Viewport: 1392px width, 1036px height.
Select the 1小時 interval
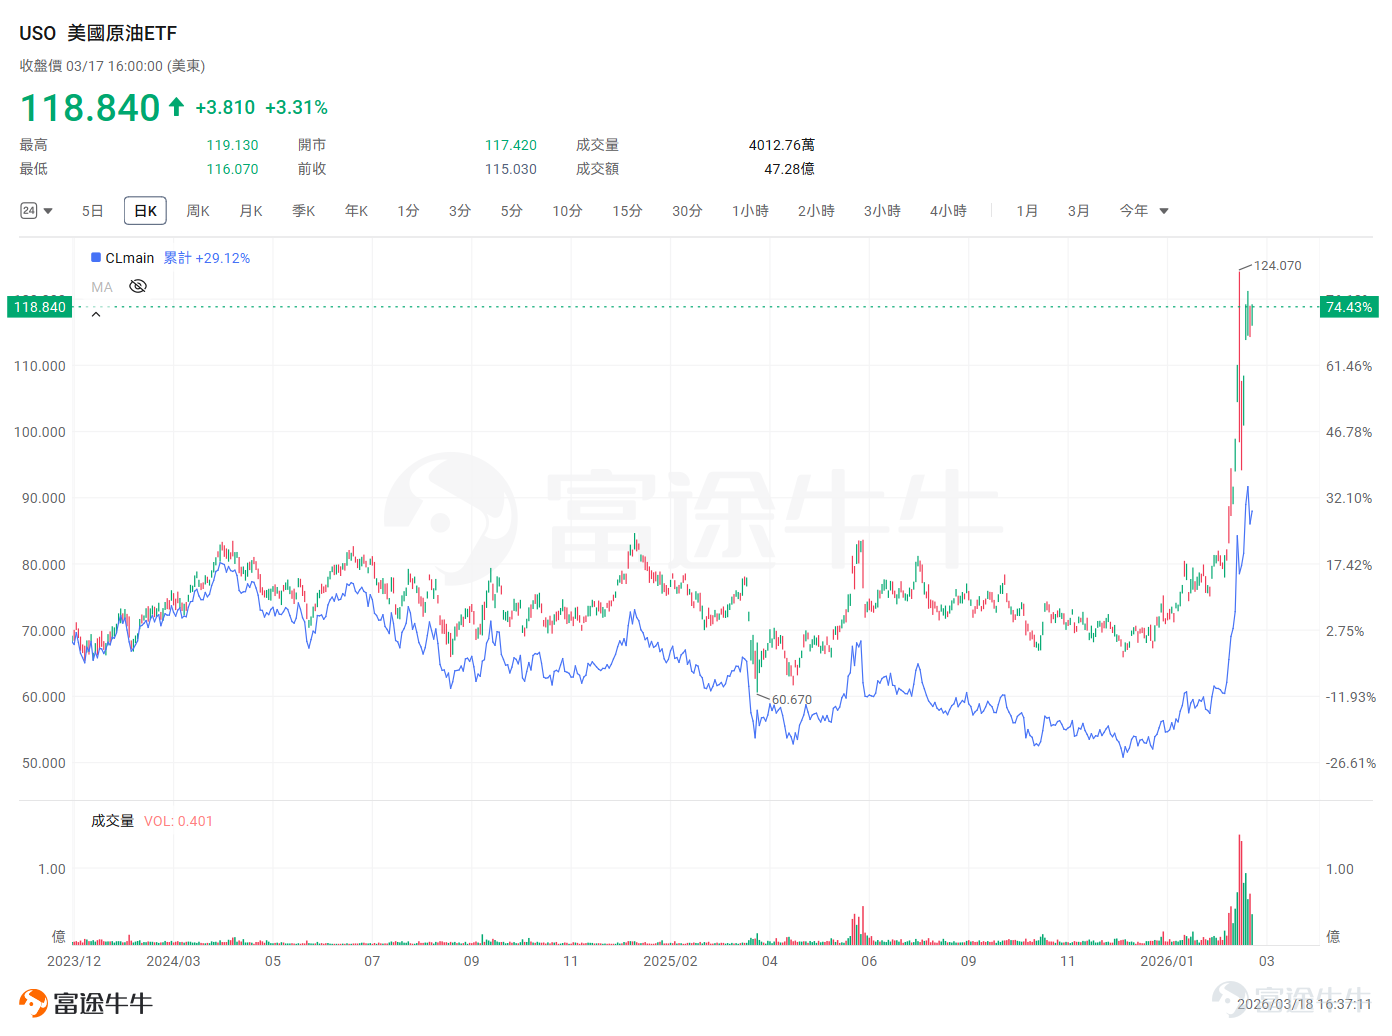pyautogui.click(x=750, y=211)
